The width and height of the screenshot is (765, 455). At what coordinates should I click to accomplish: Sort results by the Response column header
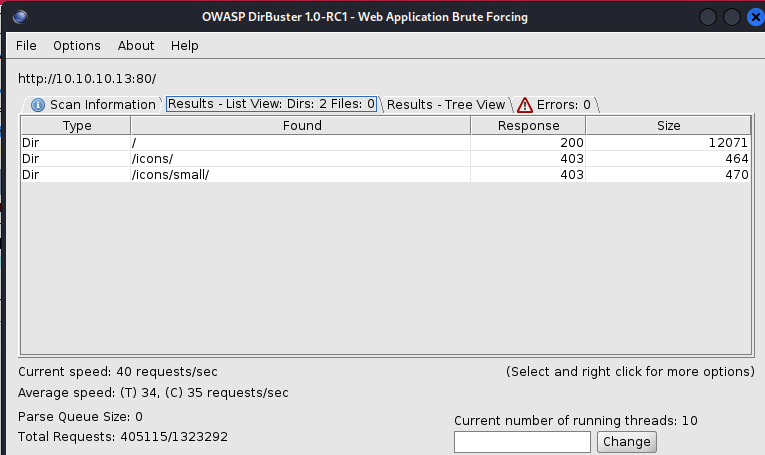point(528,125)
